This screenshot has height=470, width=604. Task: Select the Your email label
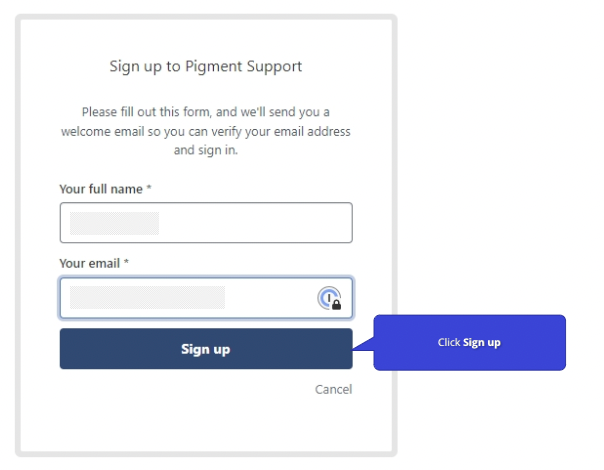tap(89, 263)
